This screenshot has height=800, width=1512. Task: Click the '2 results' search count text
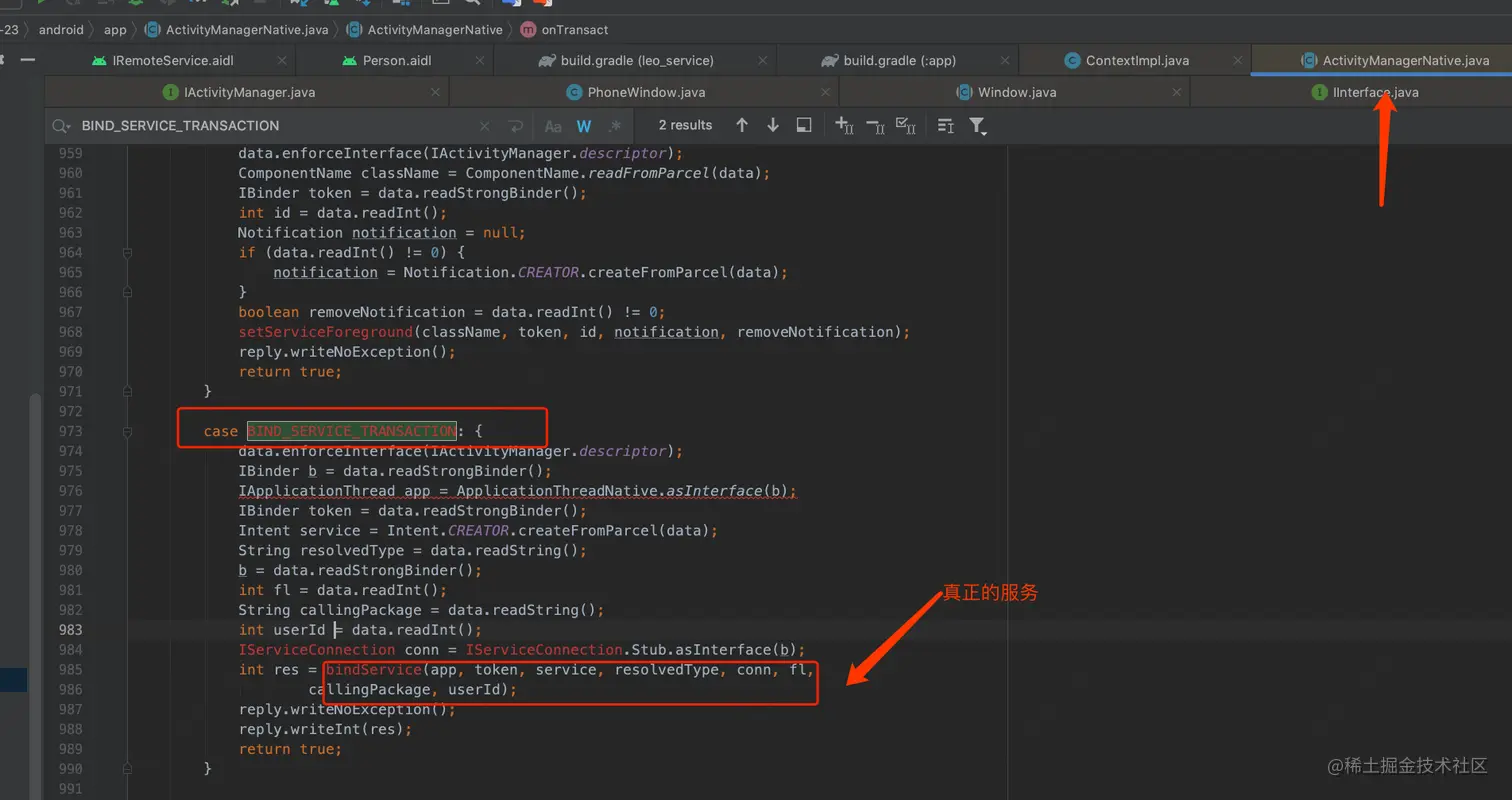(686, 125)
